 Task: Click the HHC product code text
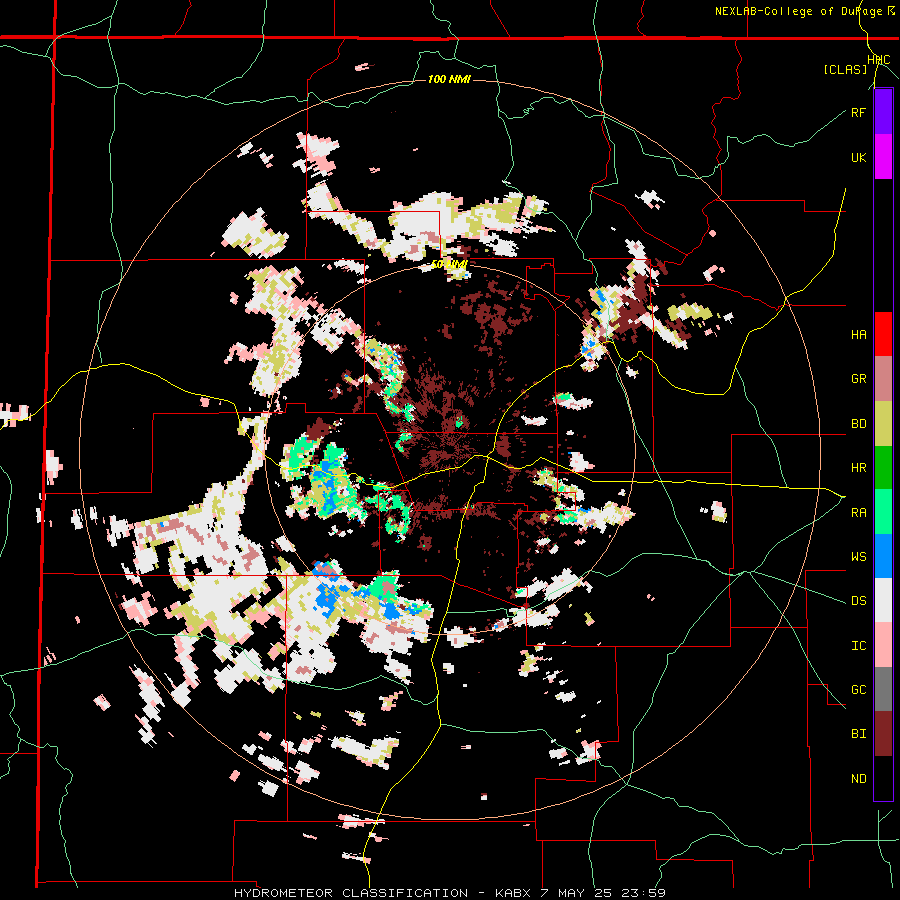pyautogui.click(x=879, y=60)
